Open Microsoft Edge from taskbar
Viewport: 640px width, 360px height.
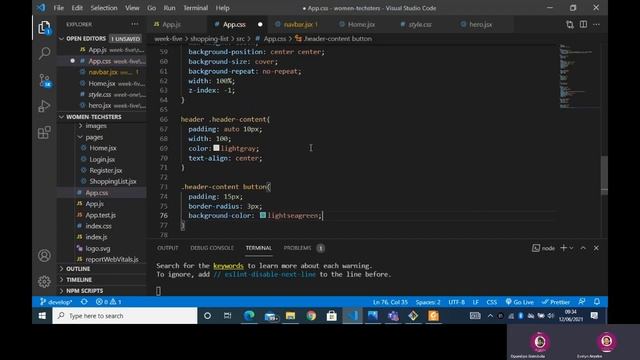[x=249, y=316]
